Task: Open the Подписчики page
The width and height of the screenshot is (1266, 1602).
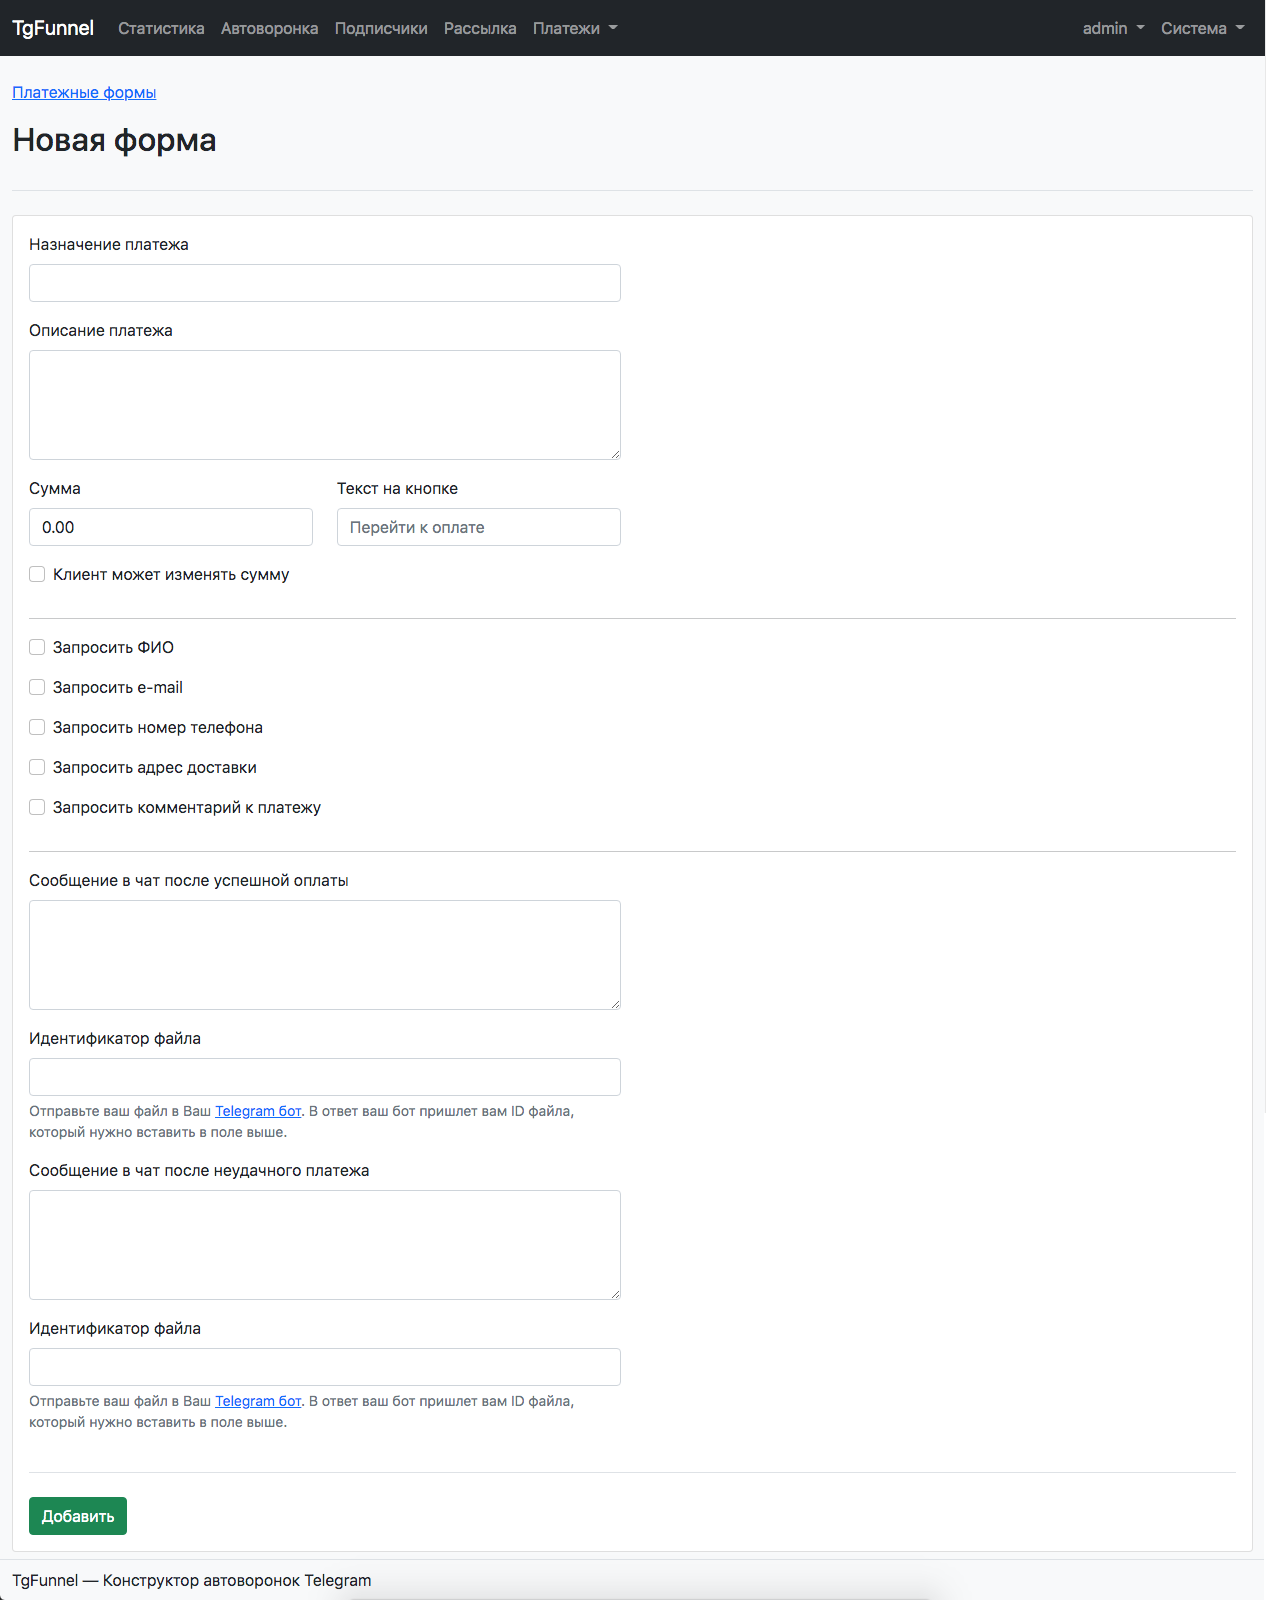Action: [x=381, y=28]
